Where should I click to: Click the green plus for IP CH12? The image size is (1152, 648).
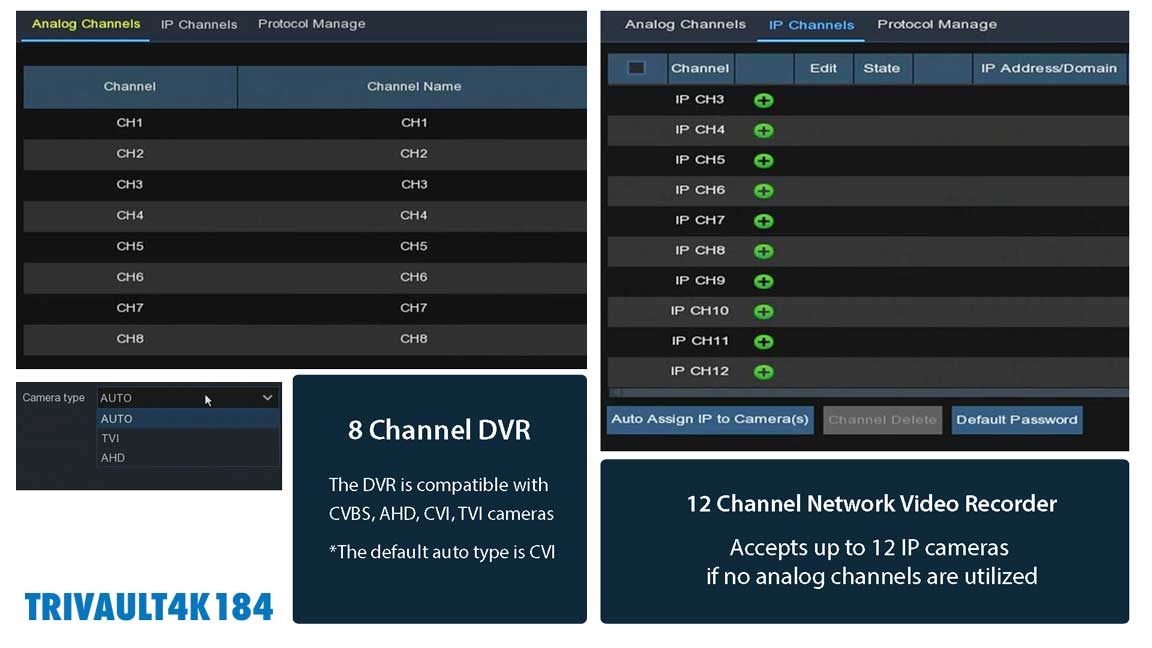tap(764, 372)
